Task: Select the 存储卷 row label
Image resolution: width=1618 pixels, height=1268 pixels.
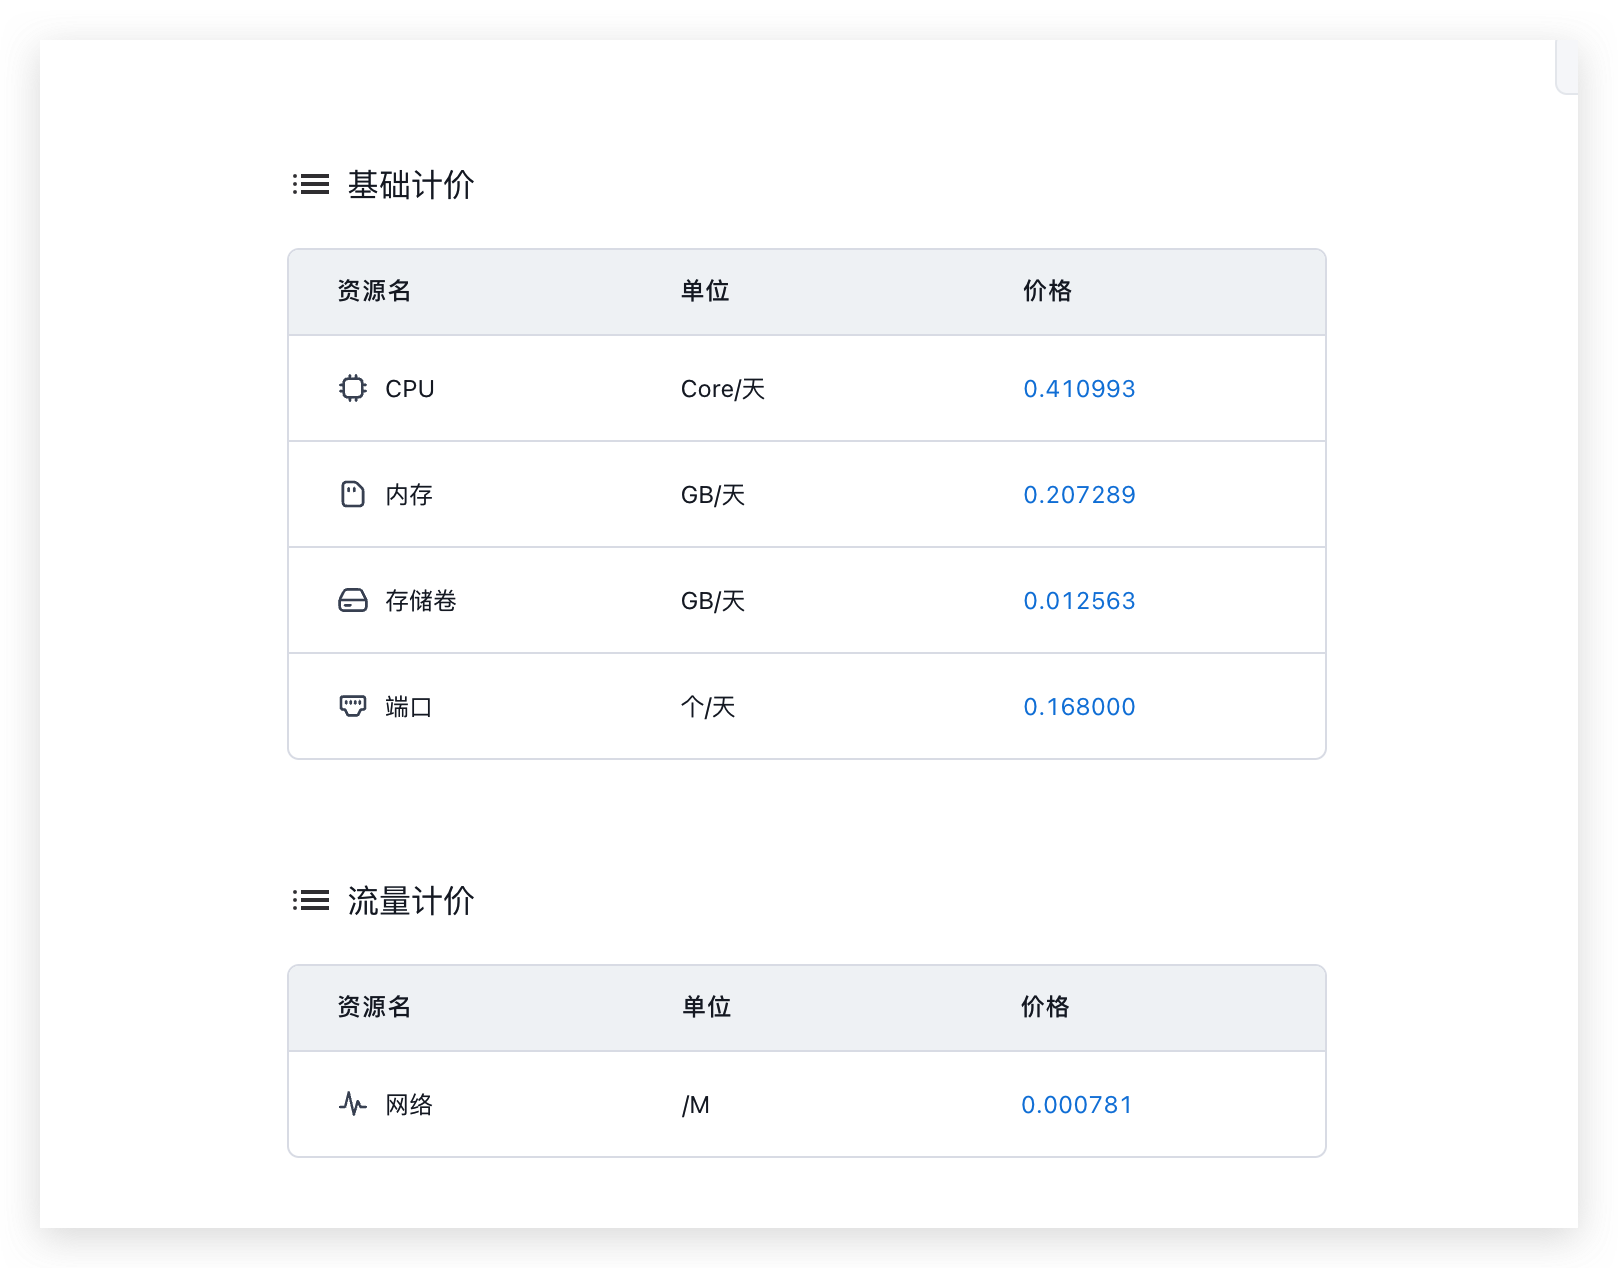Action: click(420, 601)
